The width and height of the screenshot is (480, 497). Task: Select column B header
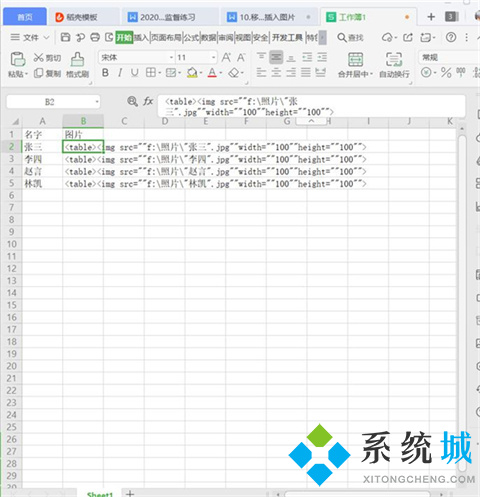(83, 121)
